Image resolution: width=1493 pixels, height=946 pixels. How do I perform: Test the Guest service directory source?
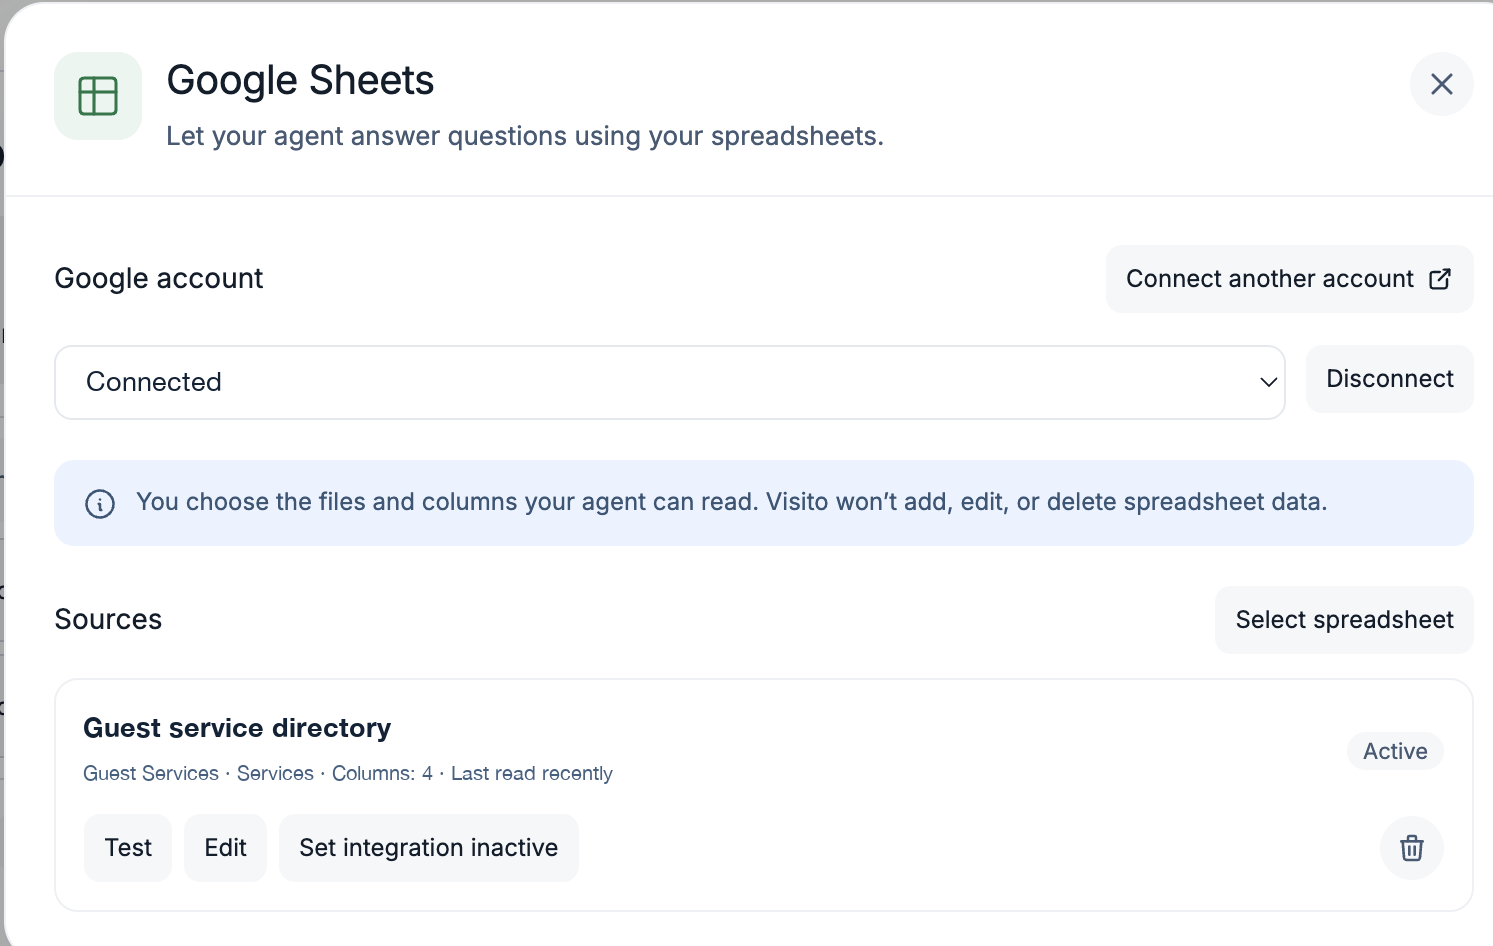128,848
